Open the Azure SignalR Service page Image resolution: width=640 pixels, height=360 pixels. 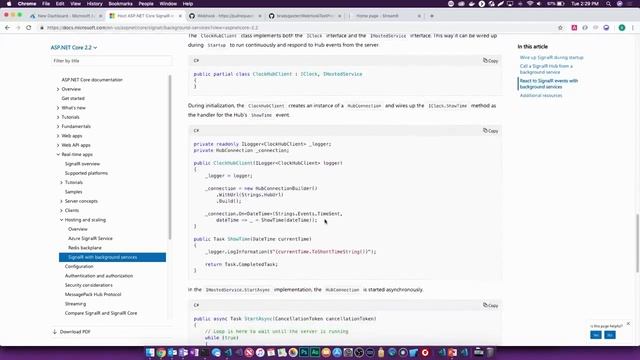tap(90, 238)
